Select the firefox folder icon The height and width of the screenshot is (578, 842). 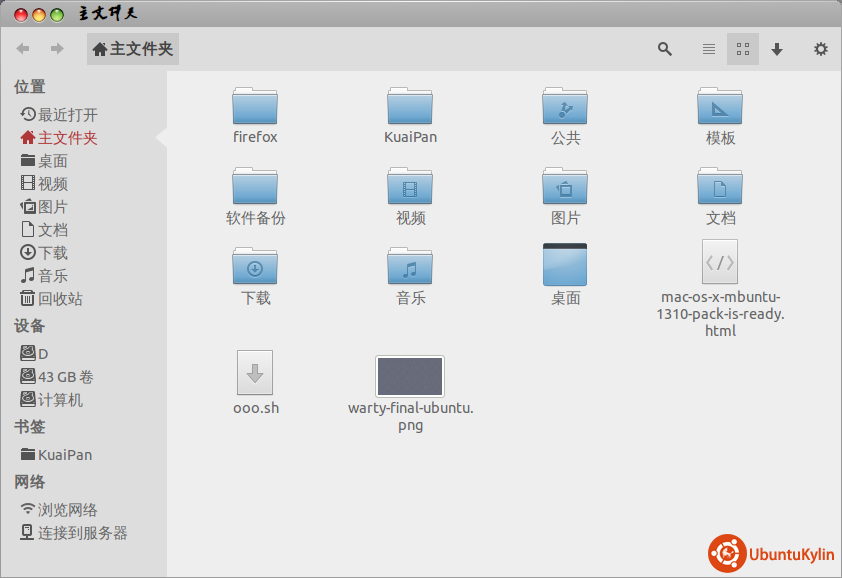pyautogui.click(x=255, y=106)
